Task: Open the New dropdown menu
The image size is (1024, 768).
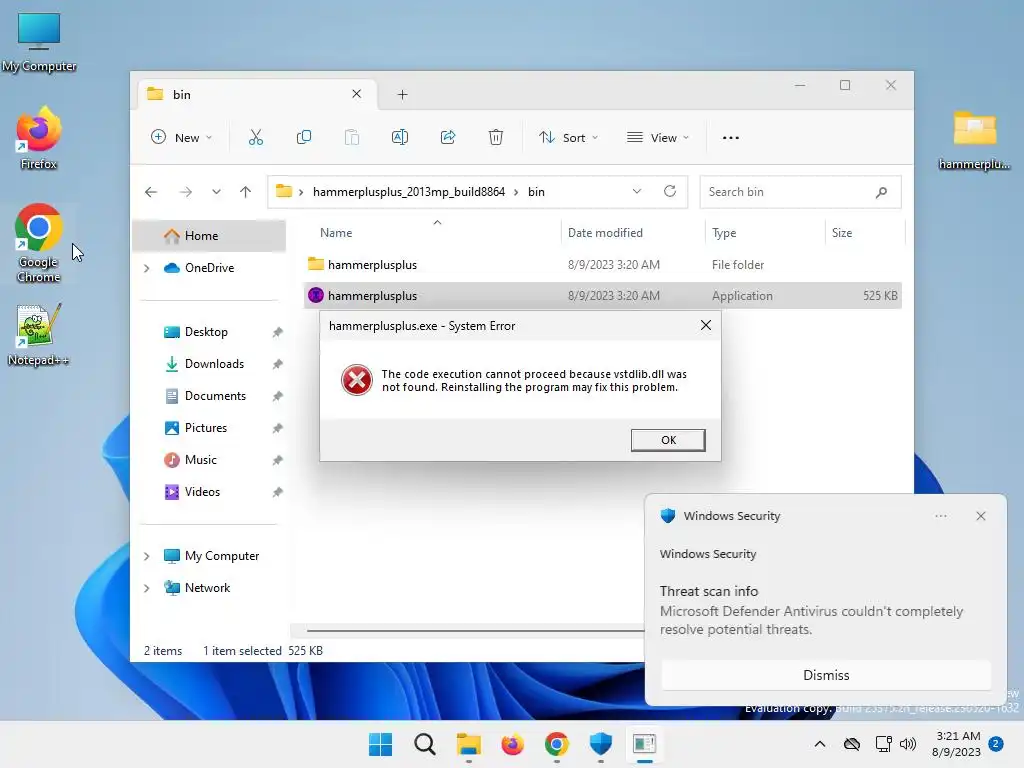Action: click(182, 138)
